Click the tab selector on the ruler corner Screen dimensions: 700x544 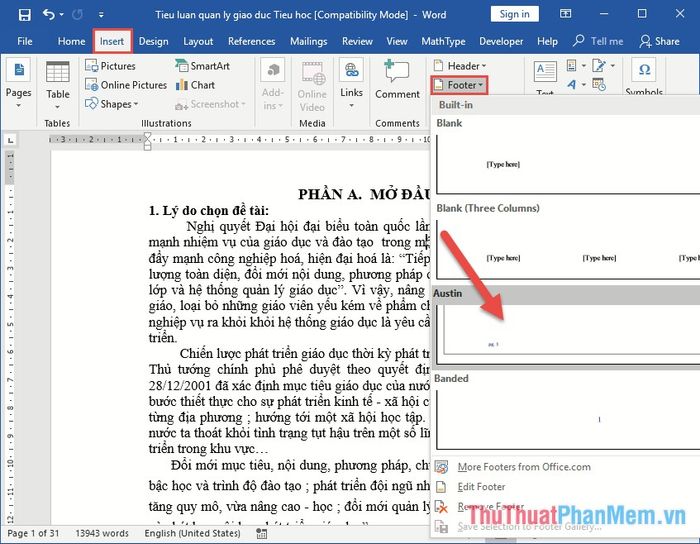(10, 140)
